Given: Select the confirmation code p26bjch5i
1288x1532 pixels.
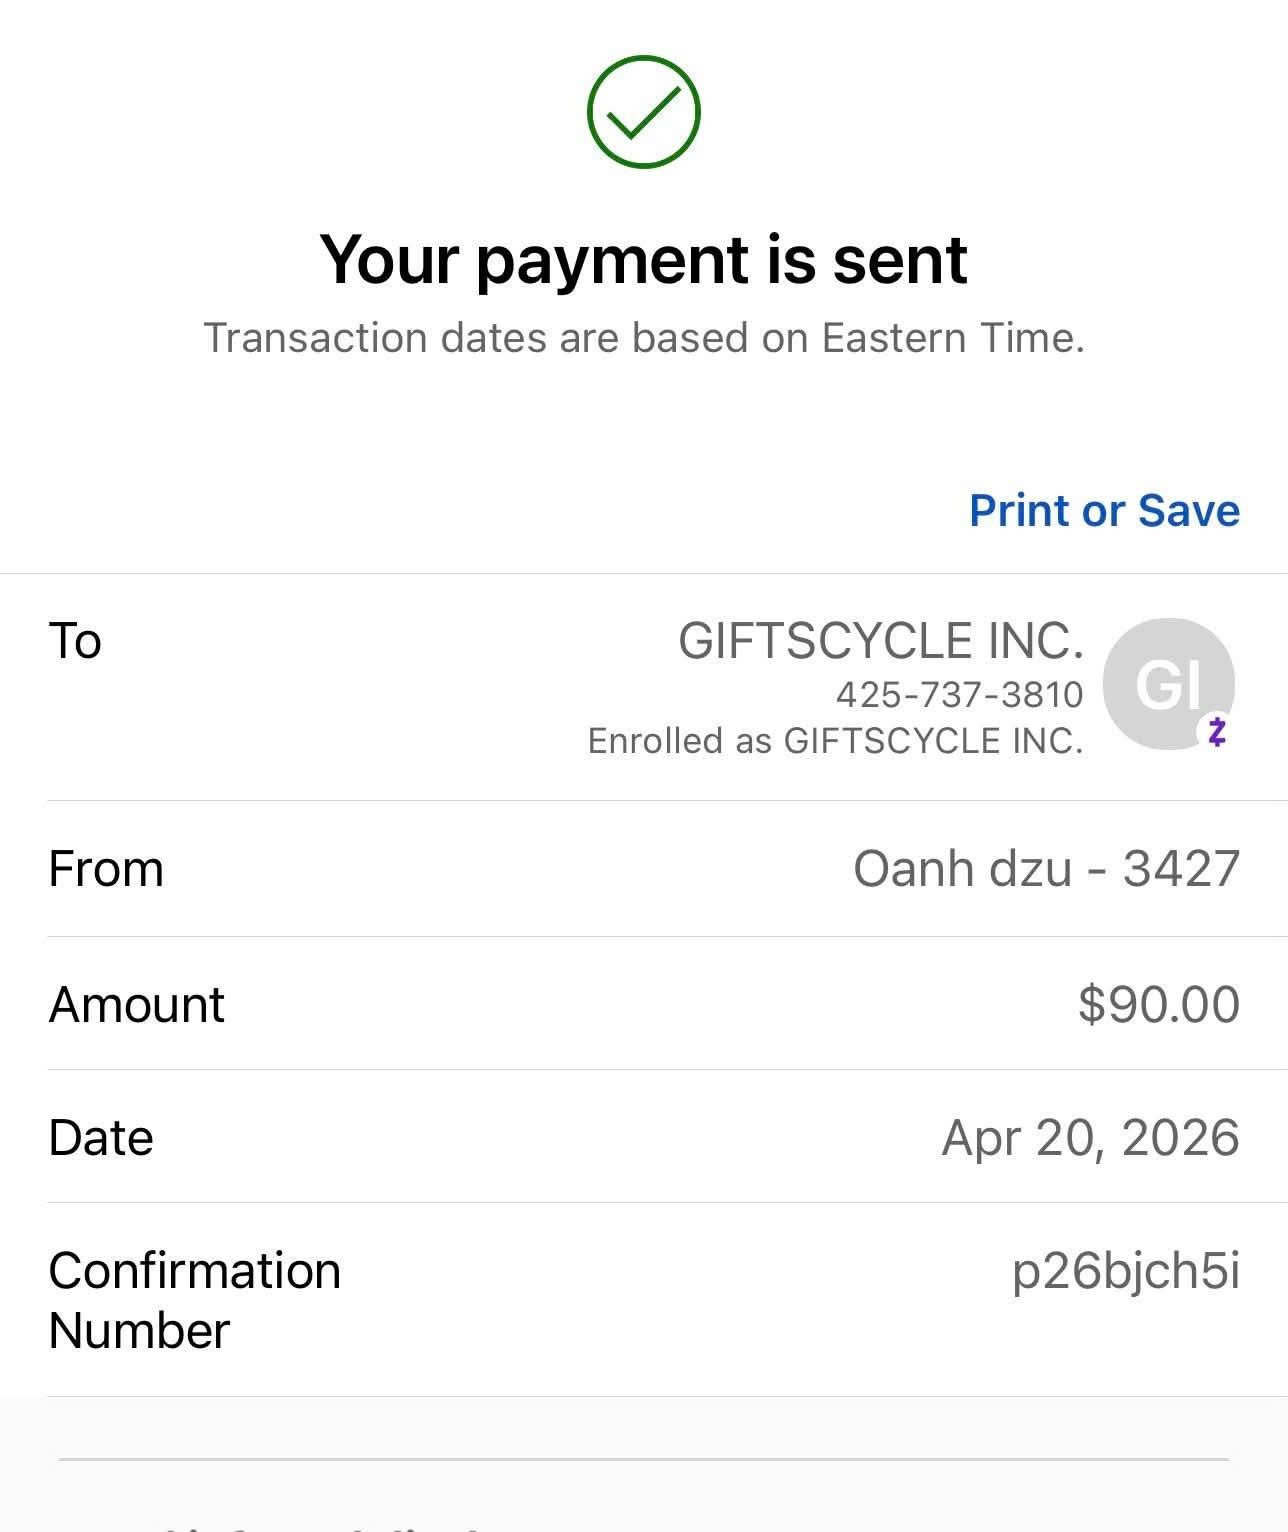Looking at the screenshot, I should 1126,1271.
